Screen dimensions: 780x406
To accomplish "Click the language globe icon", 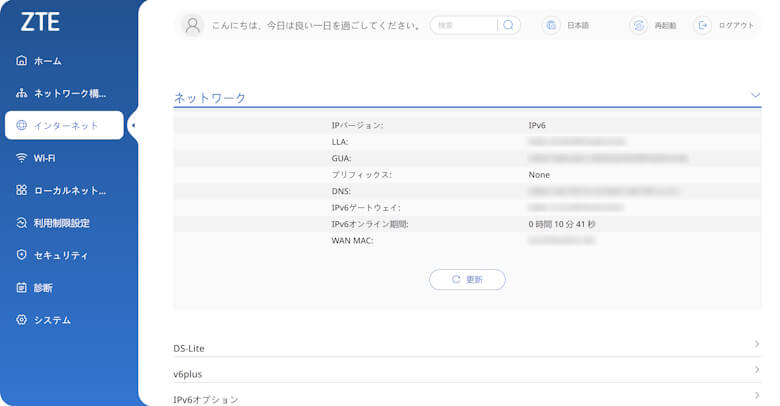I will click(x=550, y=25).
